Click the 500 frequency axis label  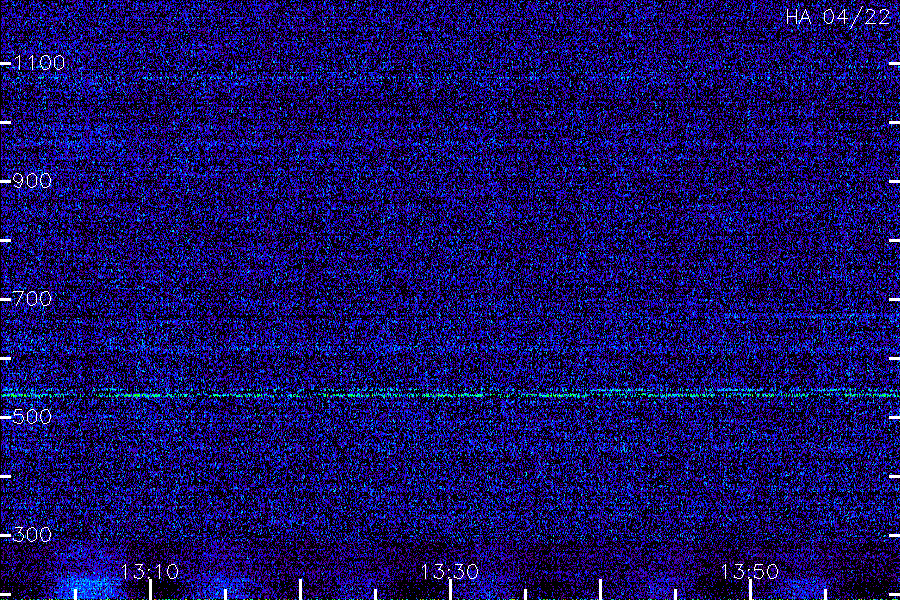[x=32, y=417]
